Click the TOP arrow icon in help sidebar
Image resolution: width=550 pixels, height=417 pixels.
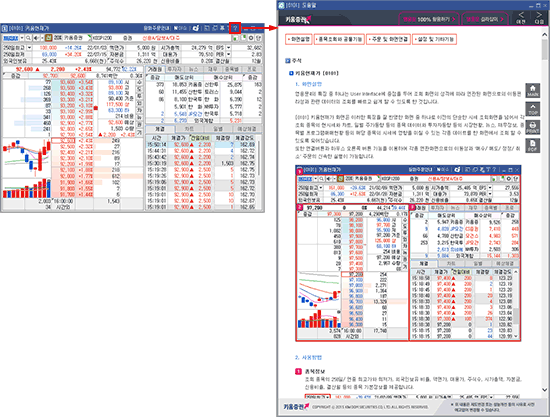point(532,109)
